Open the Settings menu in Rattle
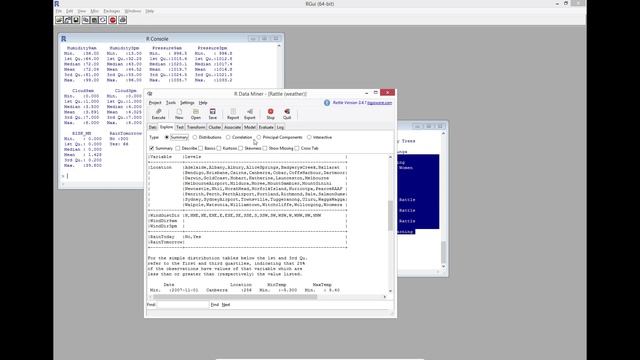640x360 pixels. coord(187,103)
